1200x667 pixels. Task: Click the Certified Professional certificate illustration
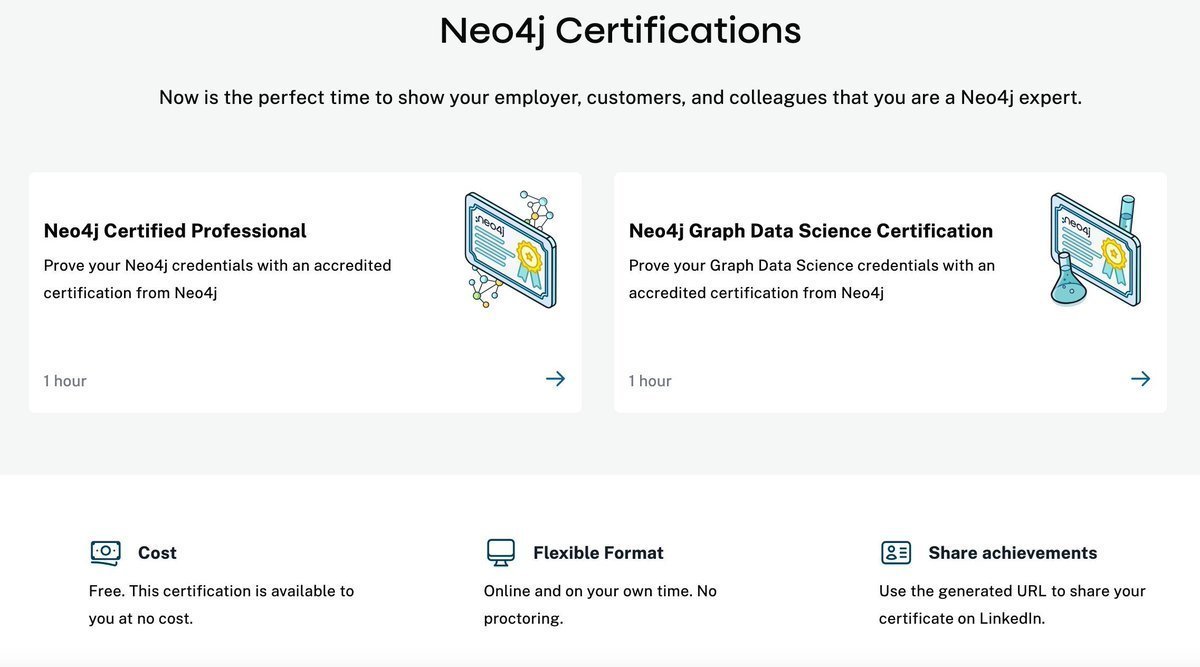click(x=510, y=249)
